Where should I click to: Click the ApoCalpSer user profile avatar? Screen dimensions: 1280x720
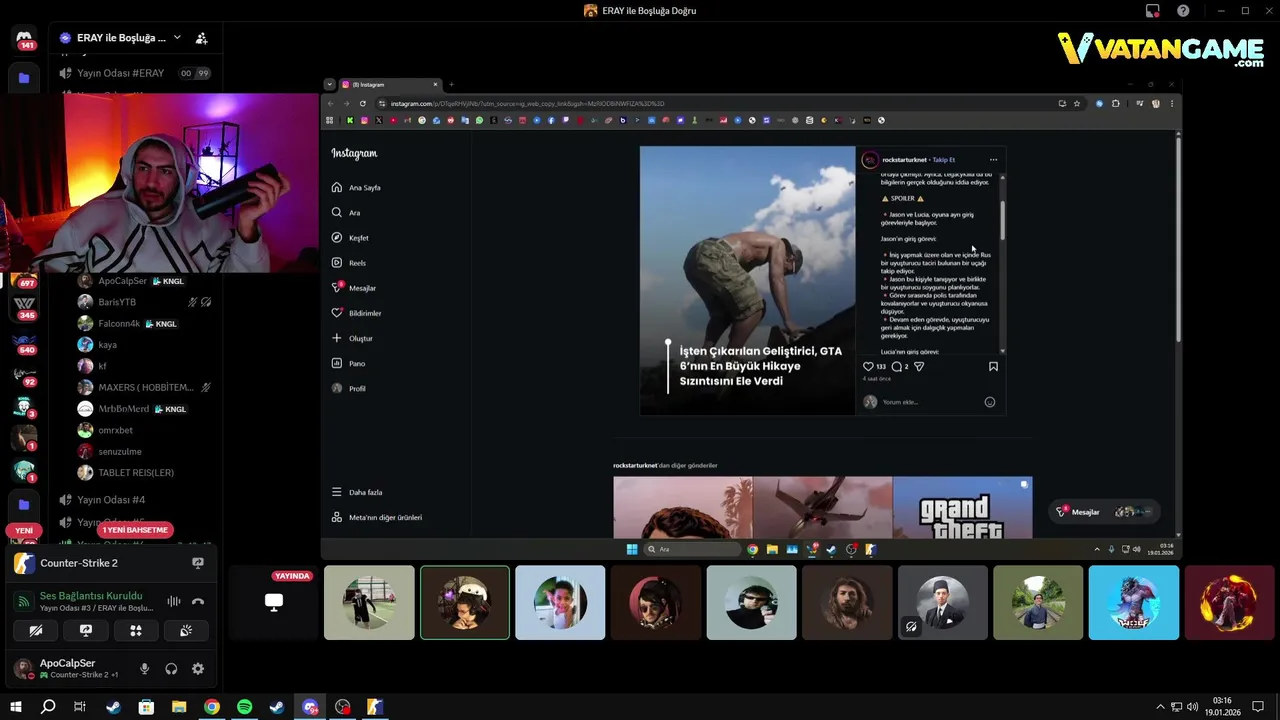pyautogui.click(x=23, y=669)
